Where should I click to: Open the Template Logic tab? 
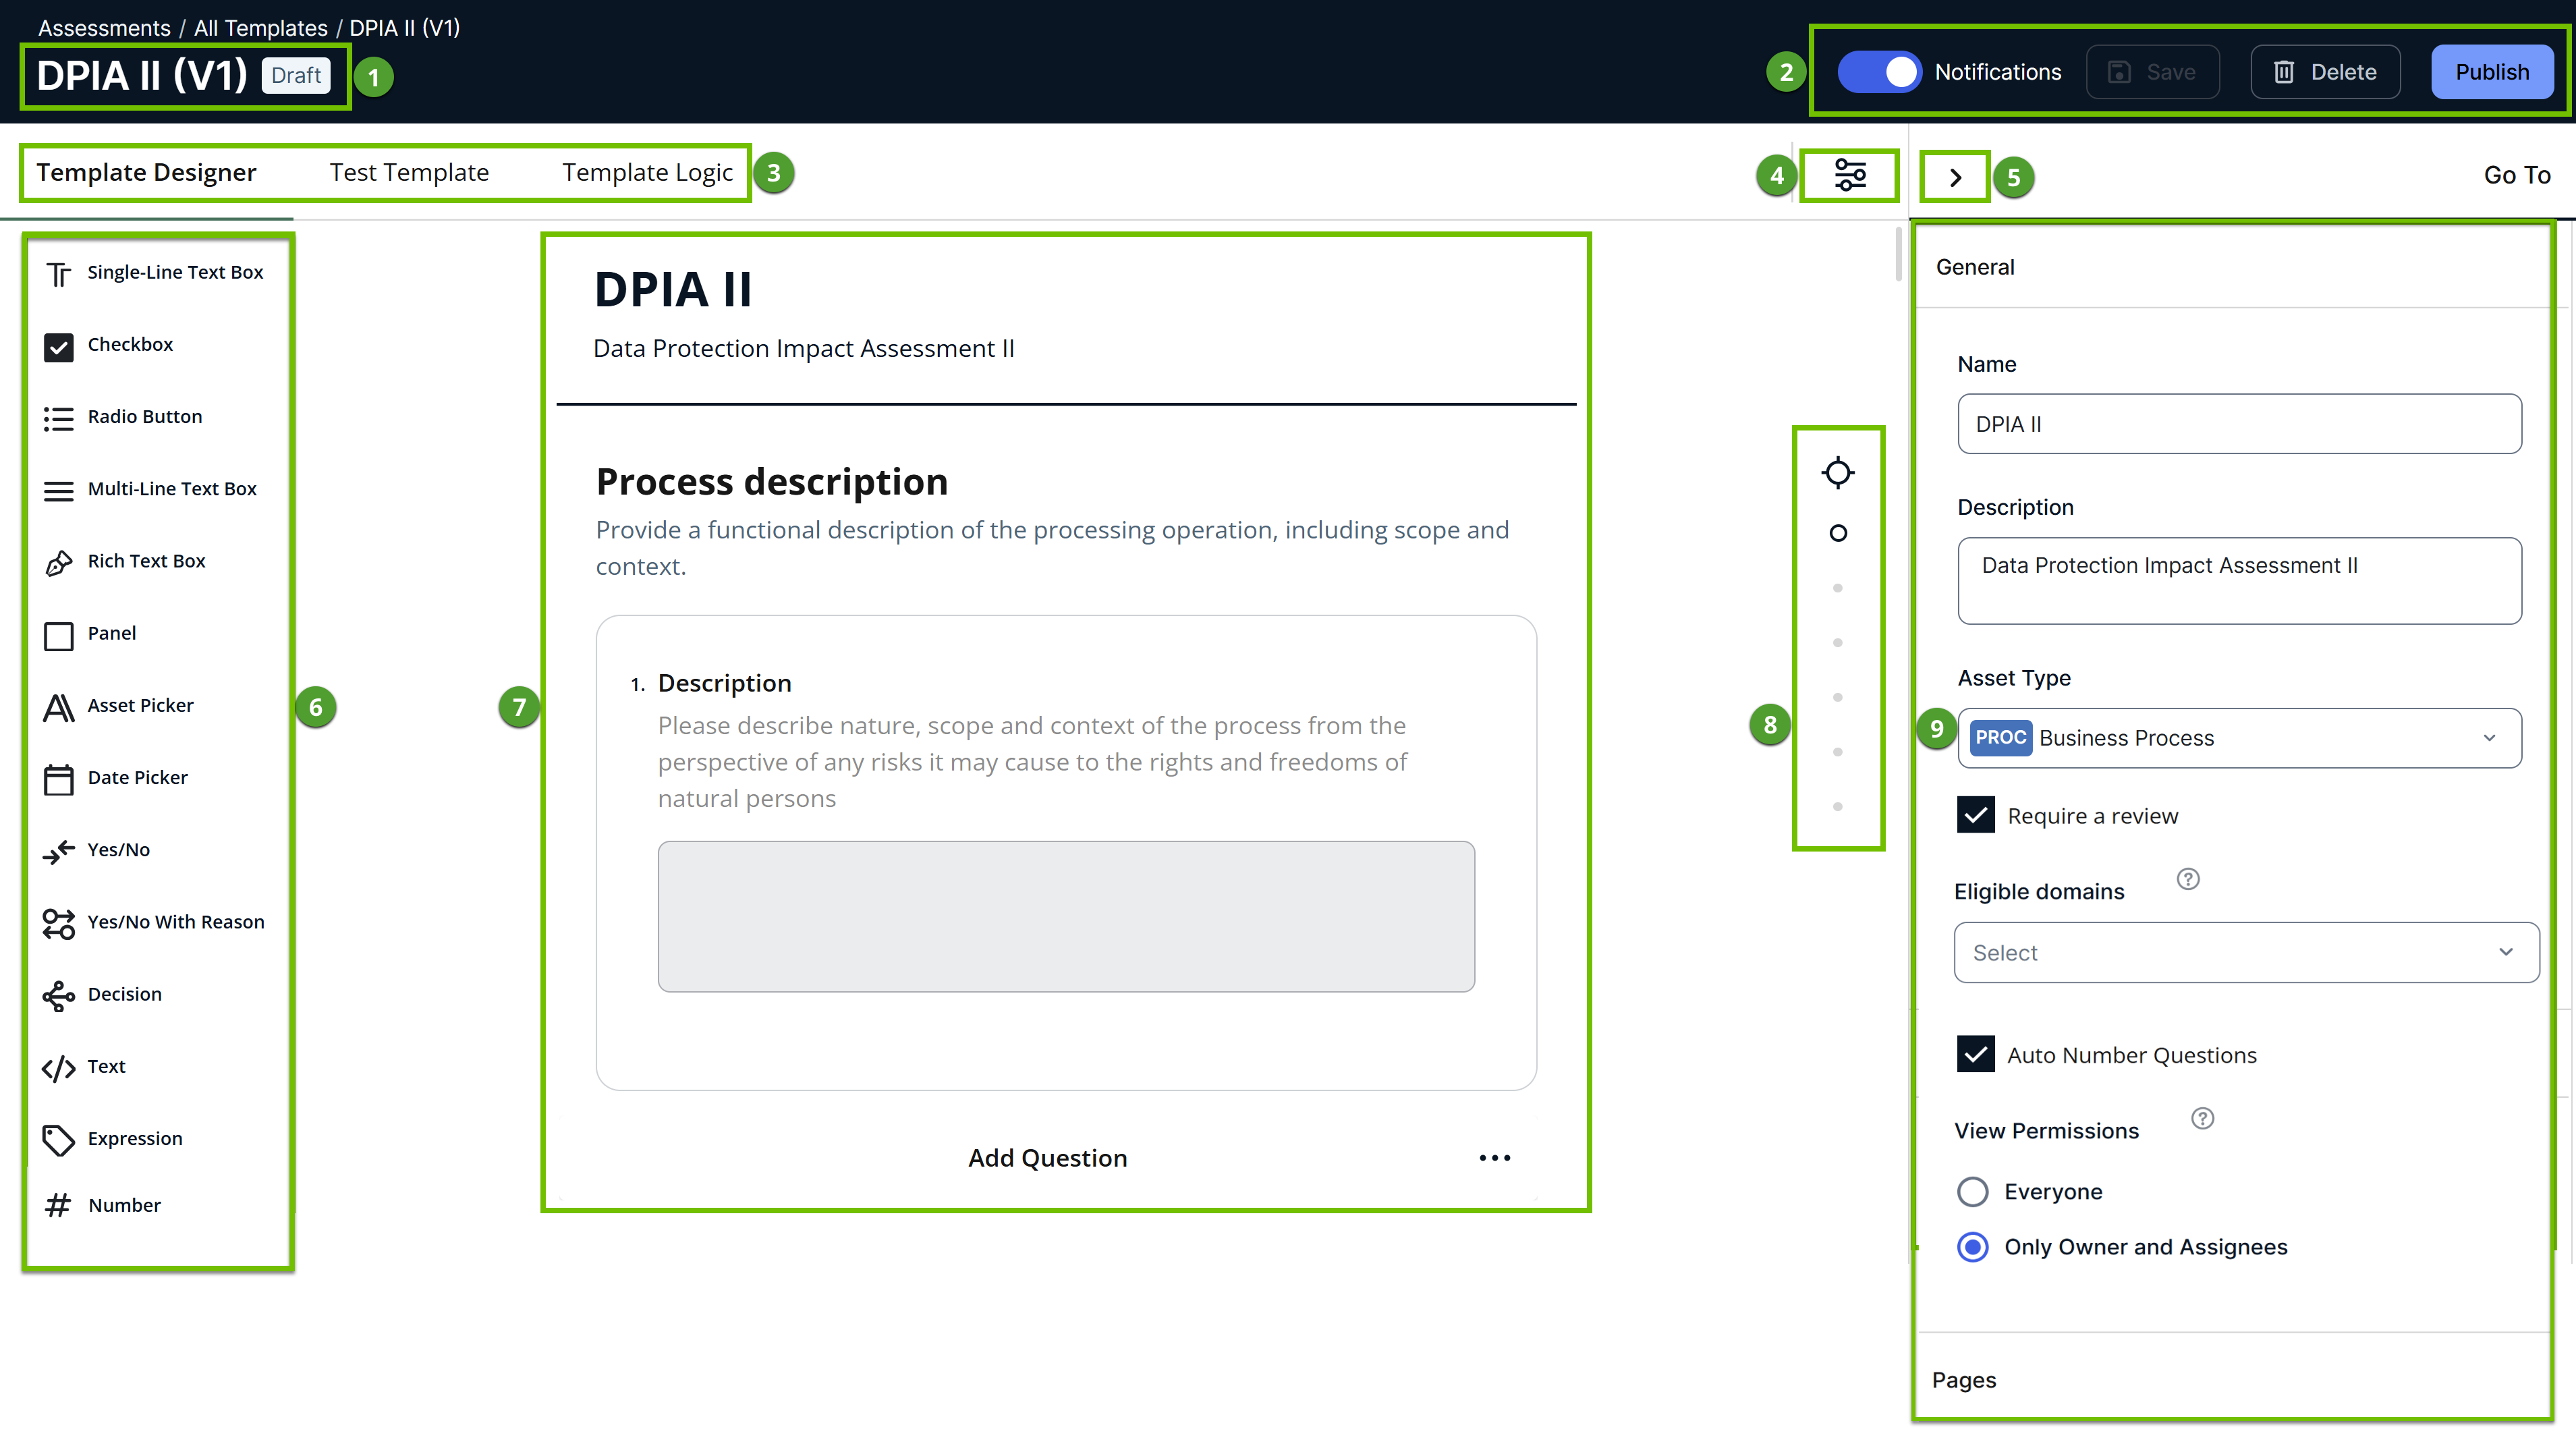647,173
